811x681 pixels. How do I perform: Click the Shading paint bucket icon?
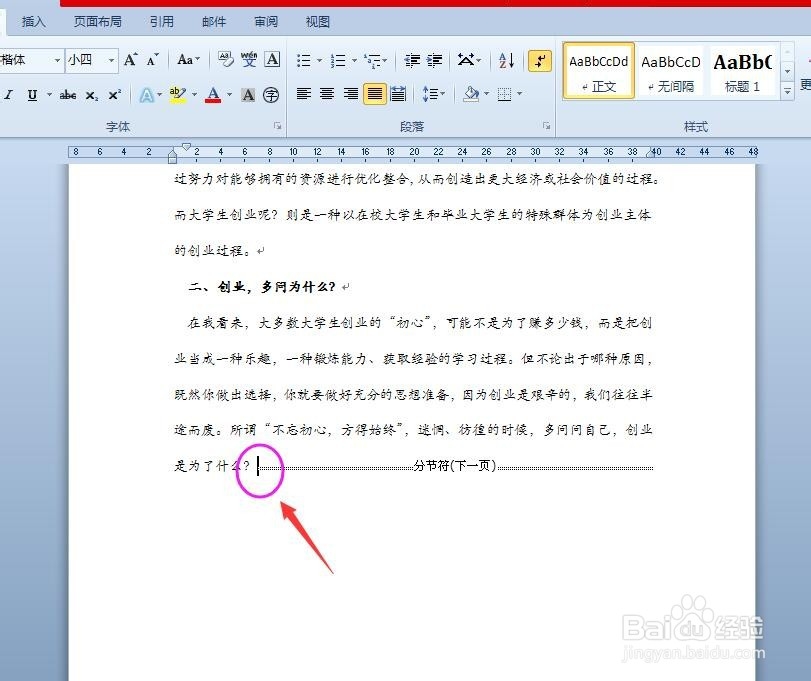pyautogui.click(x=471, y=94)
